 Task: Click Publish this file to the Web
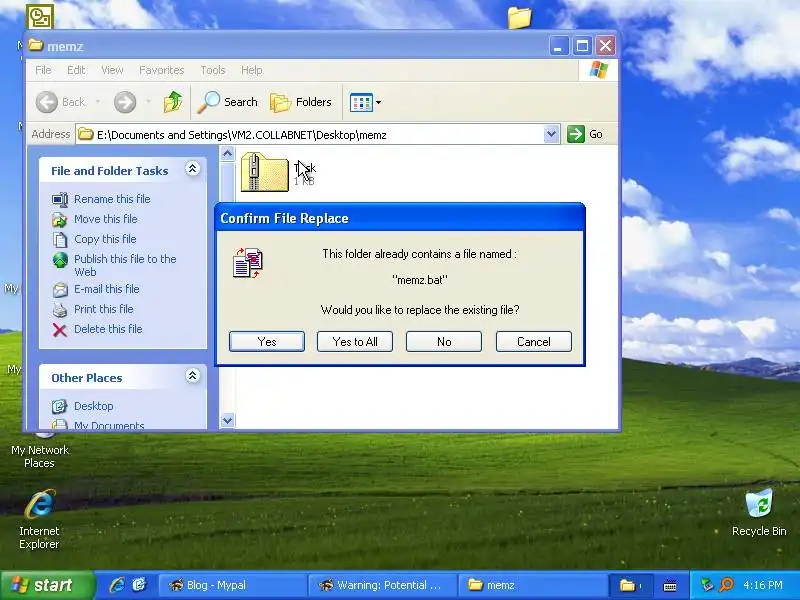click(125, 265)
